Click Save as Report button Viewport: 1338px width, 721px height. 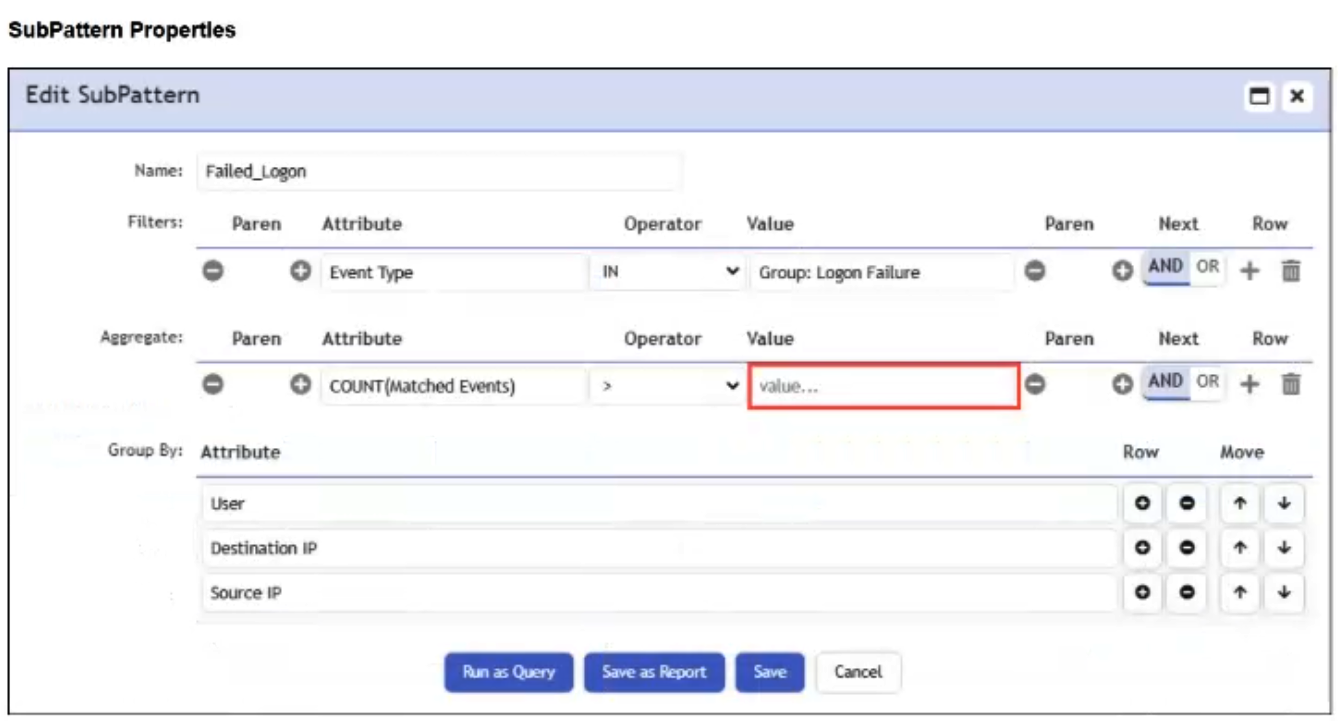tap(654, 672)
